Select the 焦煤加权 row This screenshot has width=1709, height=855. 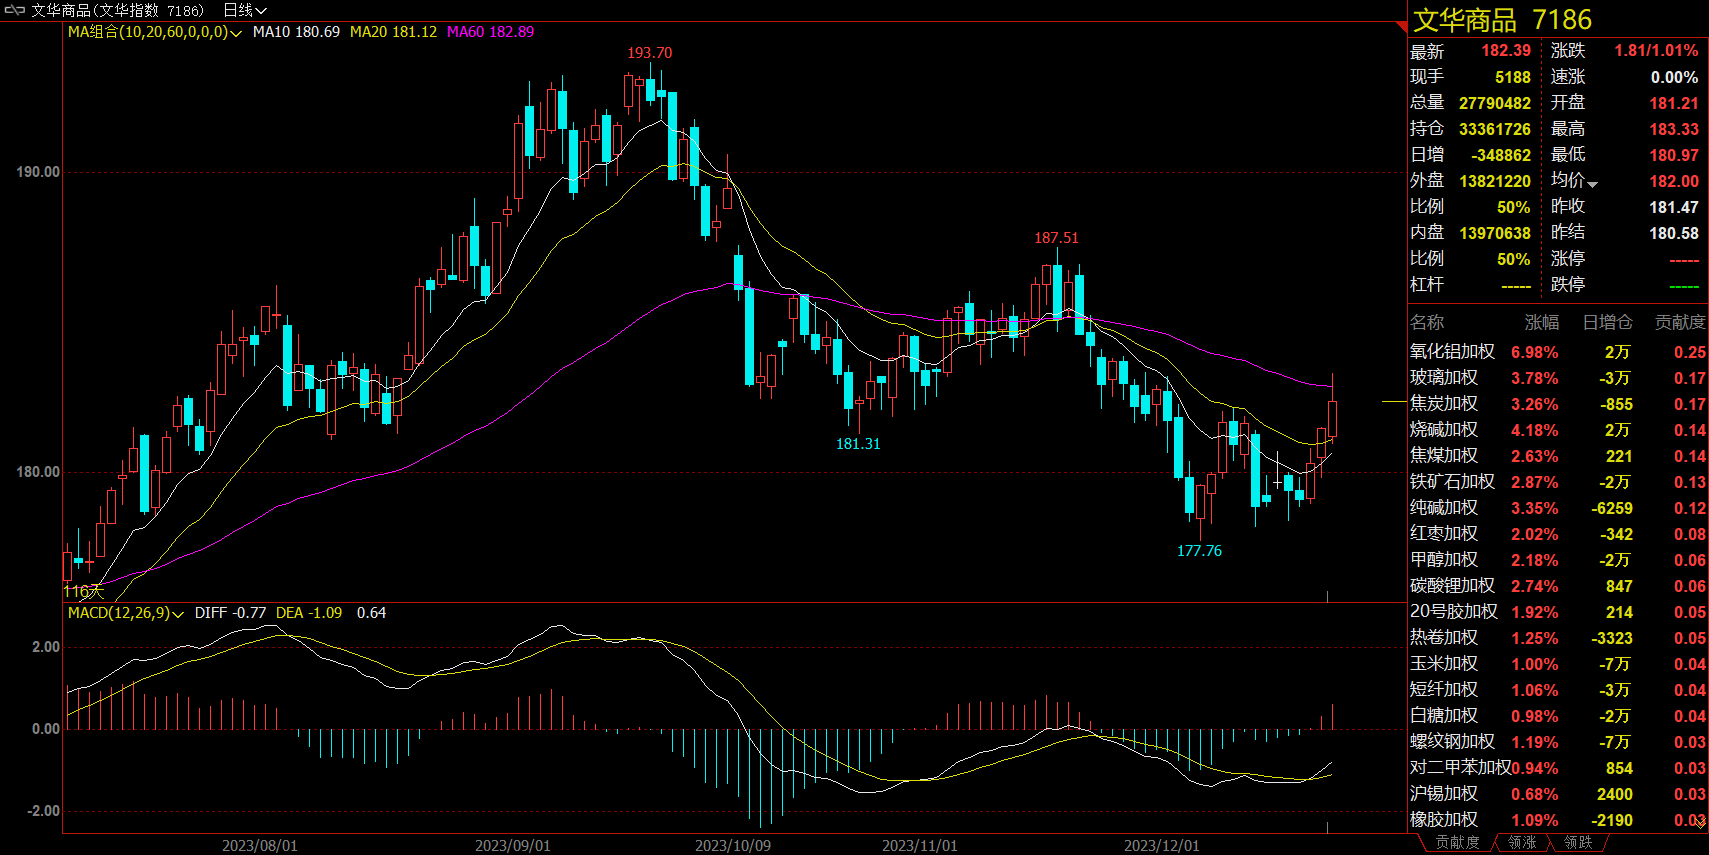click(1558, 456)
